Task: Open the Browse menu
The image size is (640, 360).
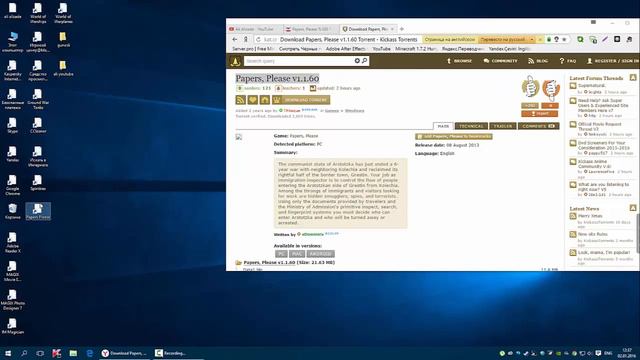Action: coord(459,61)
